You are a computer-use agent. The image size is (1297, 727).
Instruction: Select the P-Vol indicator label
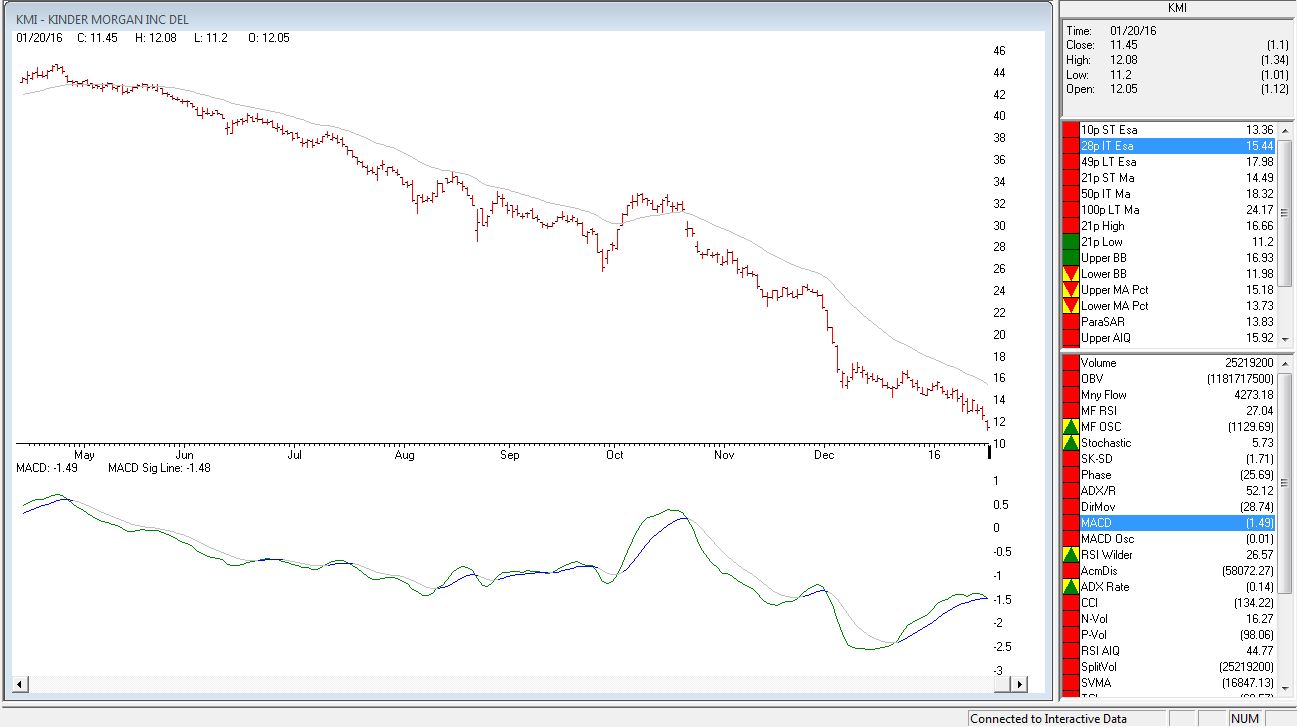1096,635
